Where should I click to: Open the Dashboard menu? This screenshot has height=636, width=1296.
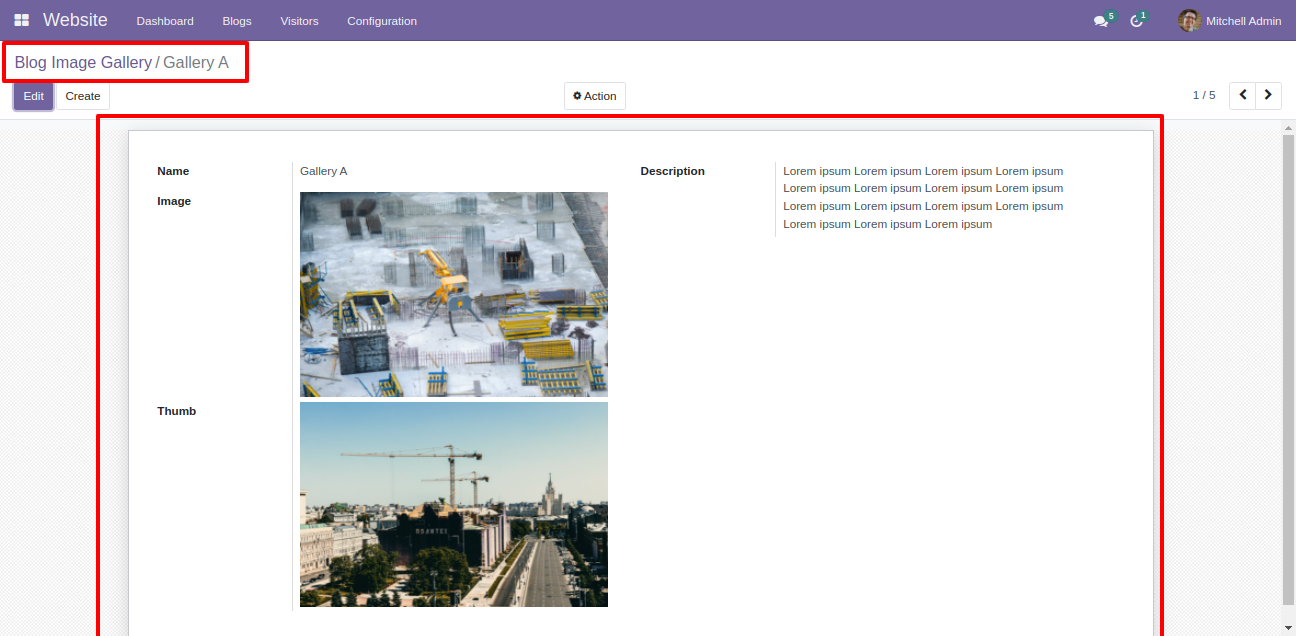pos(165,21)
